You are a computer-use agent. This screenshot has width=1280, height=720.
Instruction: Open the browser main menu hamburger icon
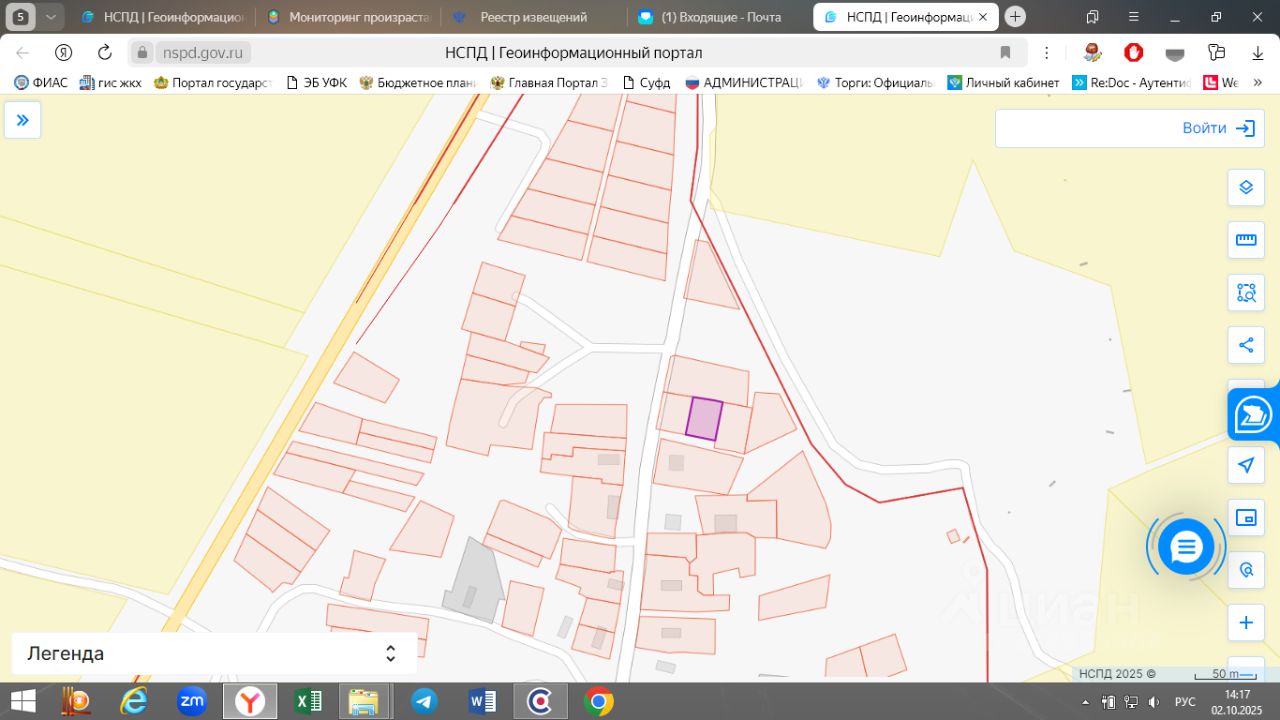(1132, 17)
